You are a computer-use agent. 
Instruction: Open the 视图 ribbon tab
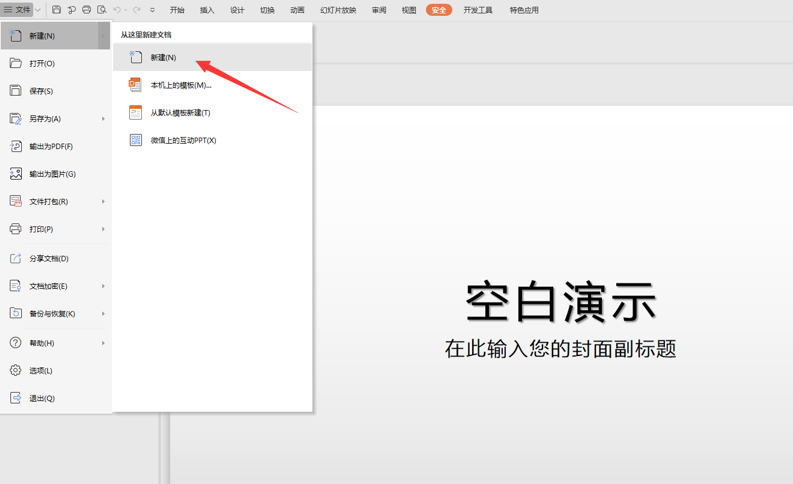(x=409, y=10)
